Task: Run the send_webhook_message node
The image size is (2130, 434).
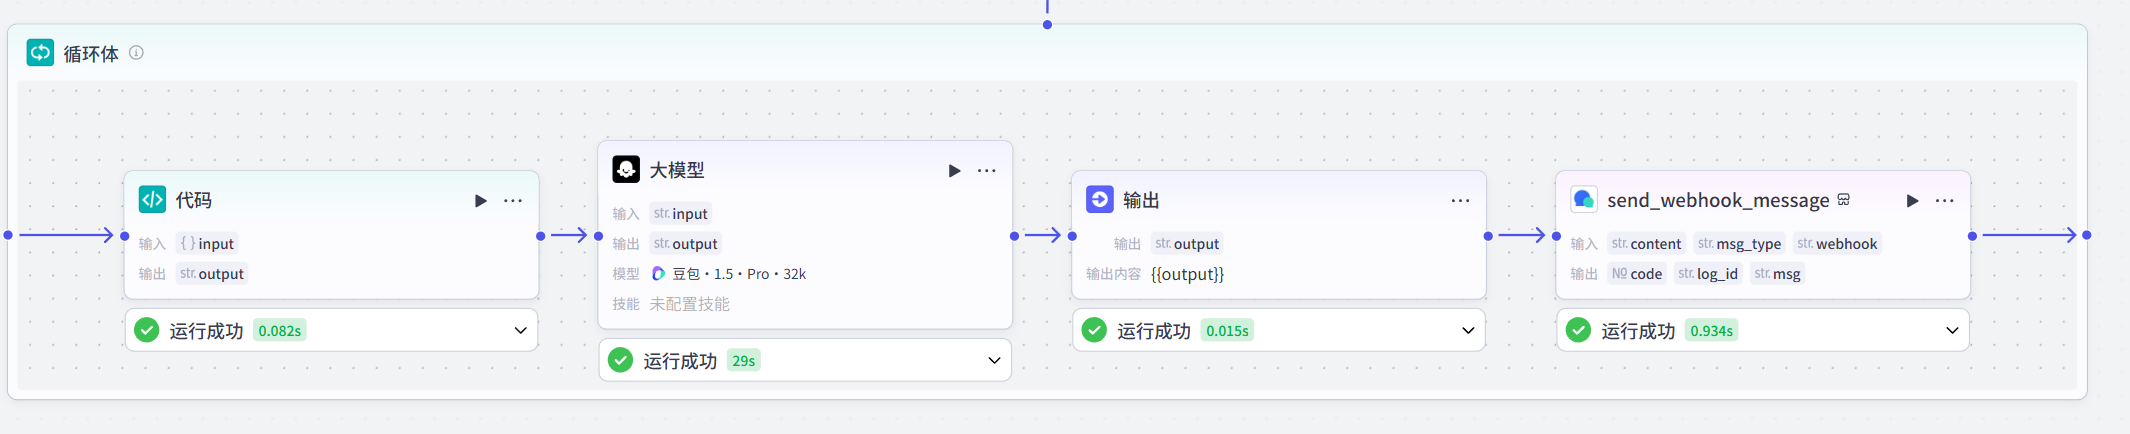Action: coord(1912,201)
